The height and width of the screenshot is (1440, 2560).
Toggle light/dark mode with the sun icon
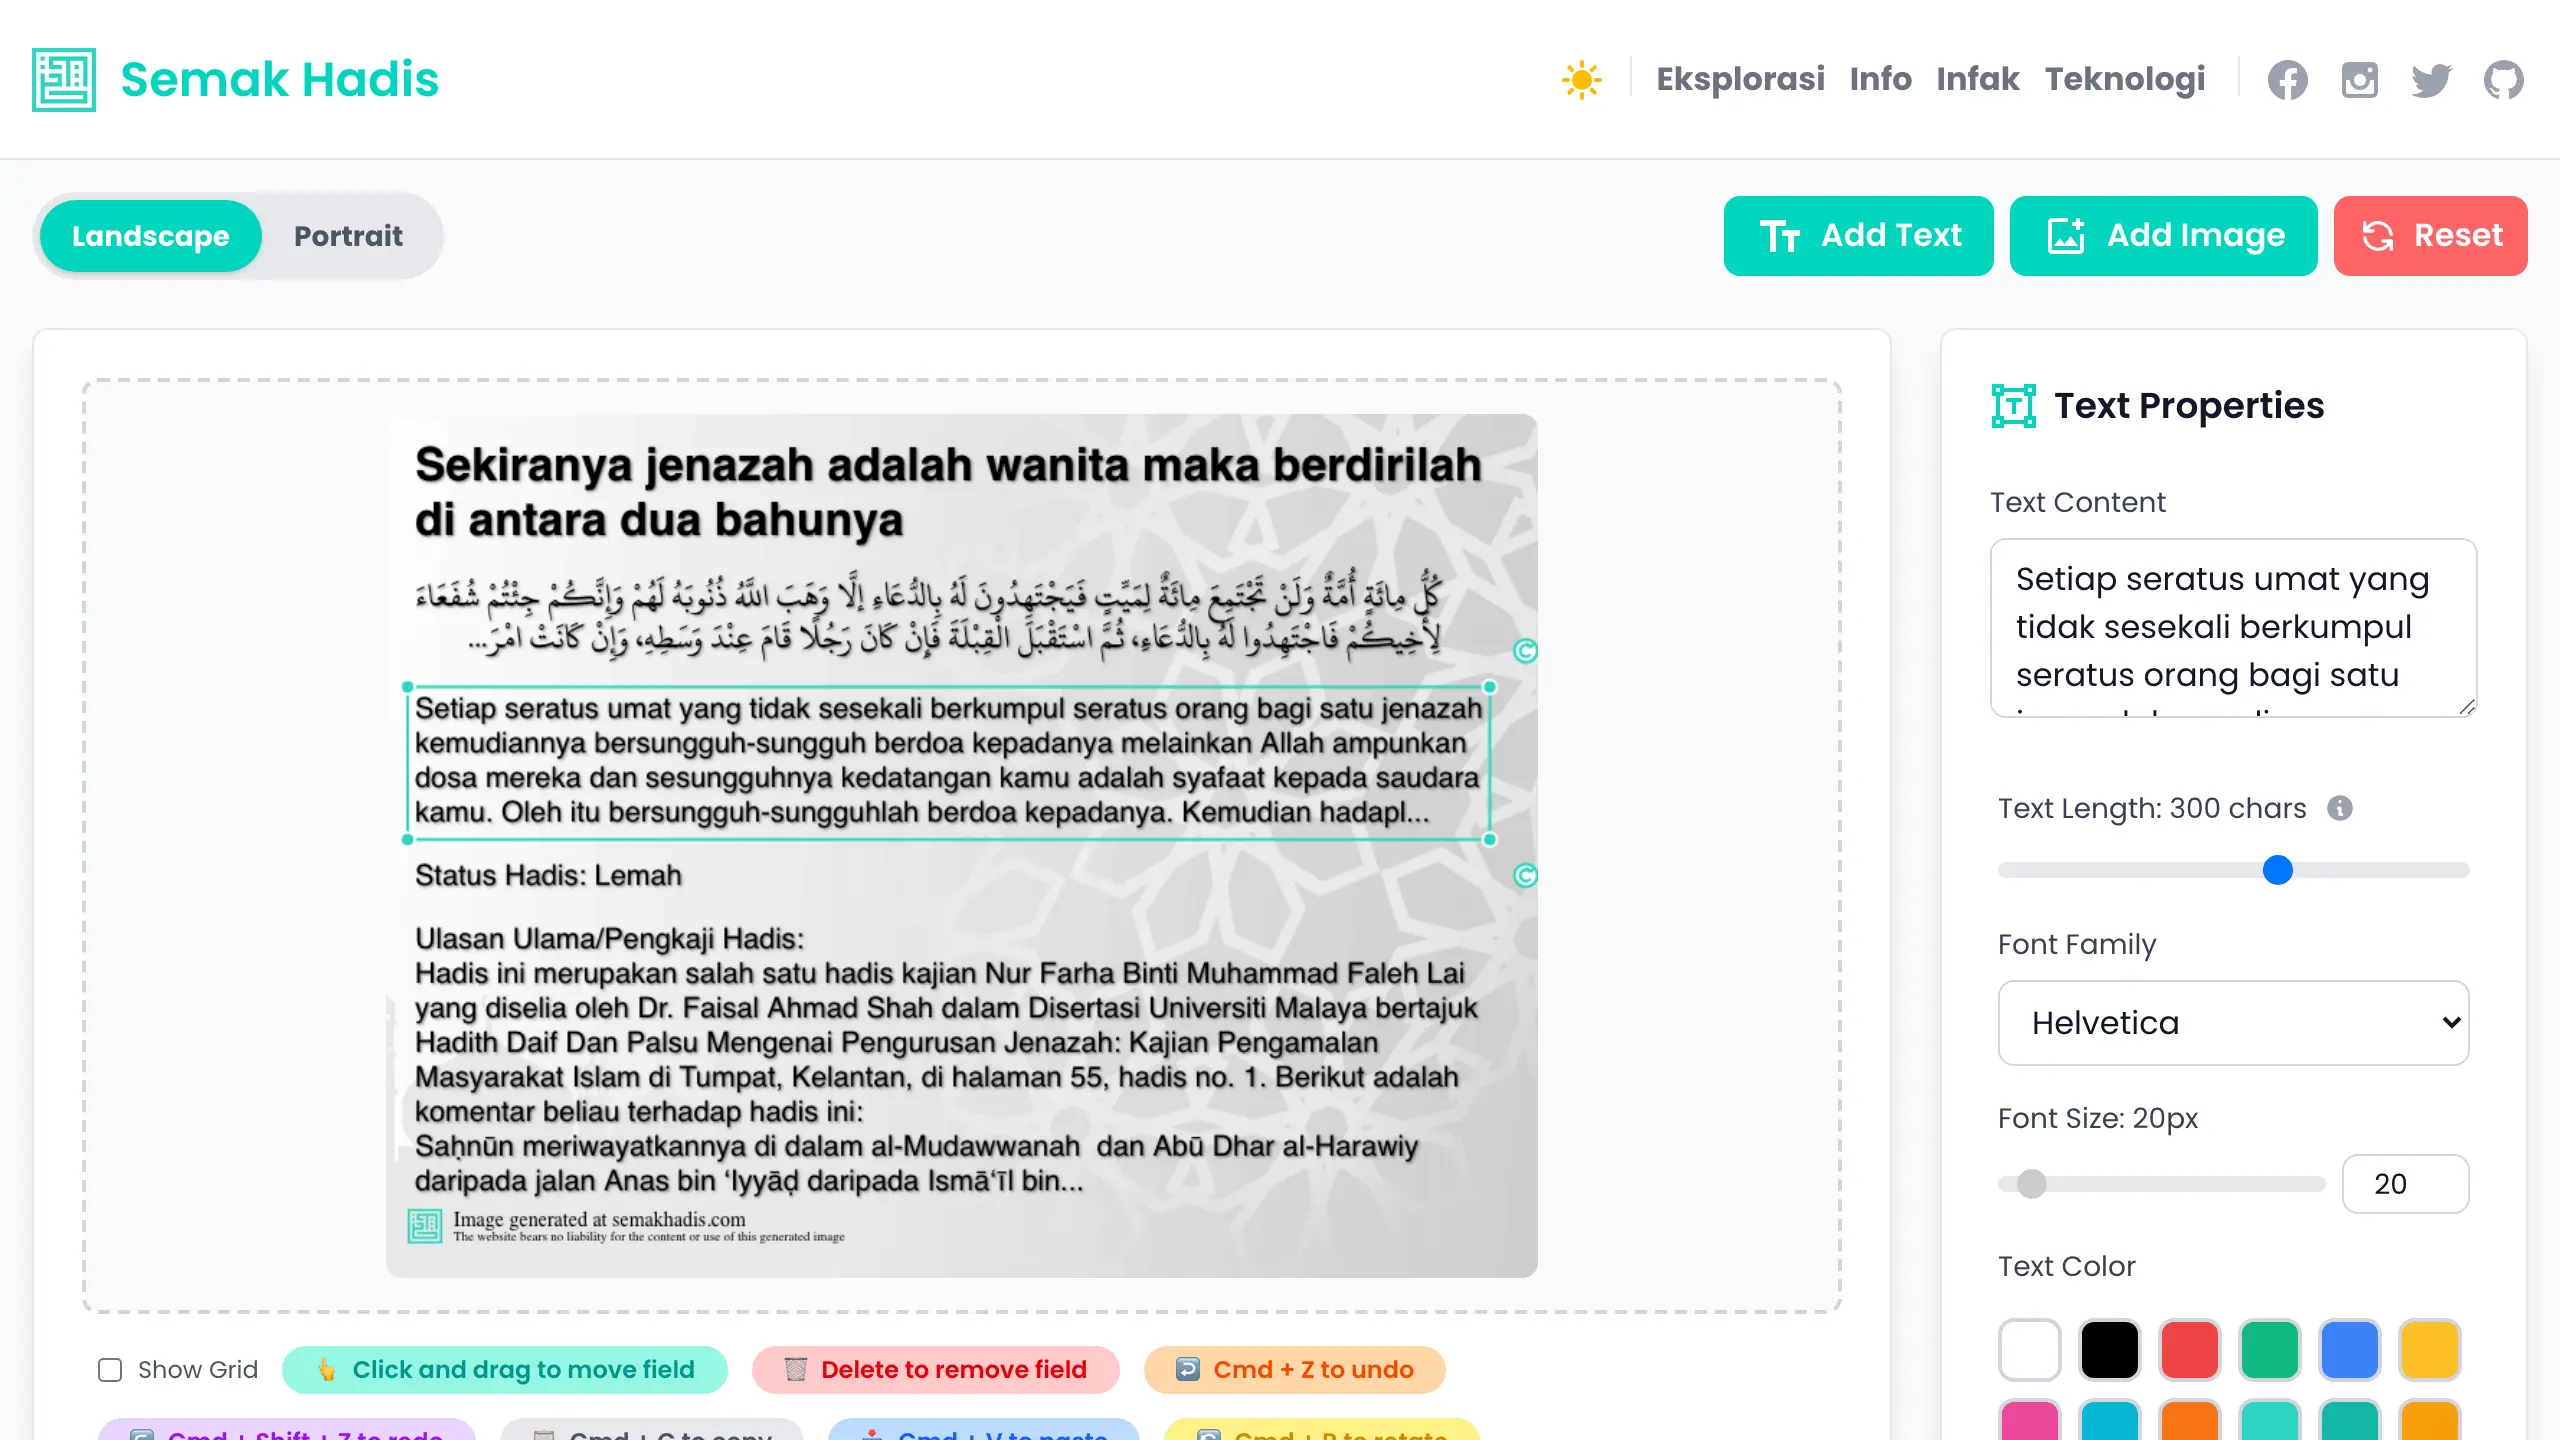(1583, 80)
